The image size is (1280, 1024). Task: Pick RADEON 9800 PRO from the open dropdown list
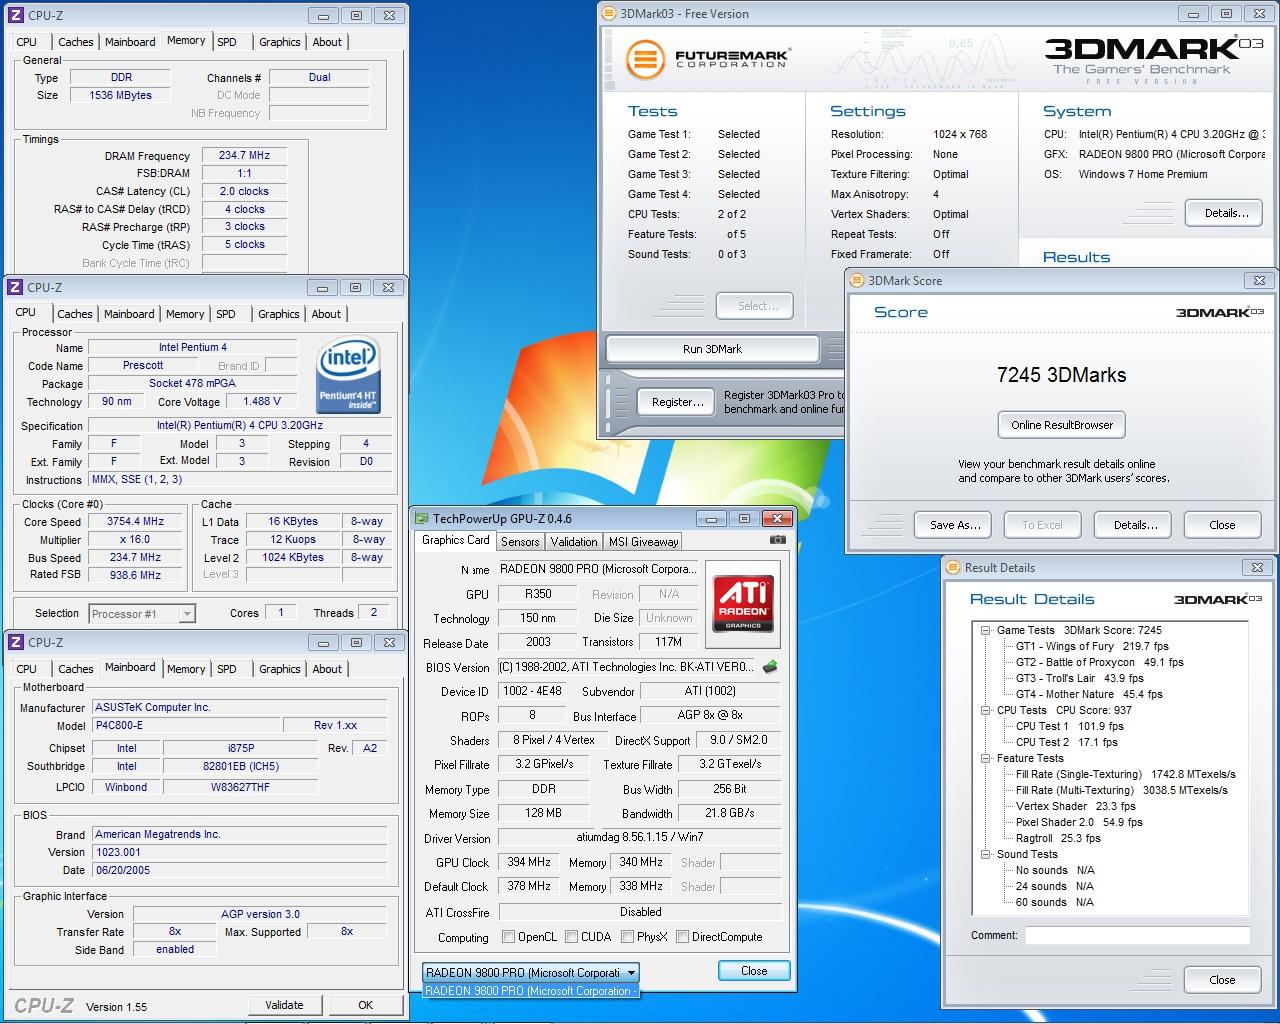pos(530,991)
